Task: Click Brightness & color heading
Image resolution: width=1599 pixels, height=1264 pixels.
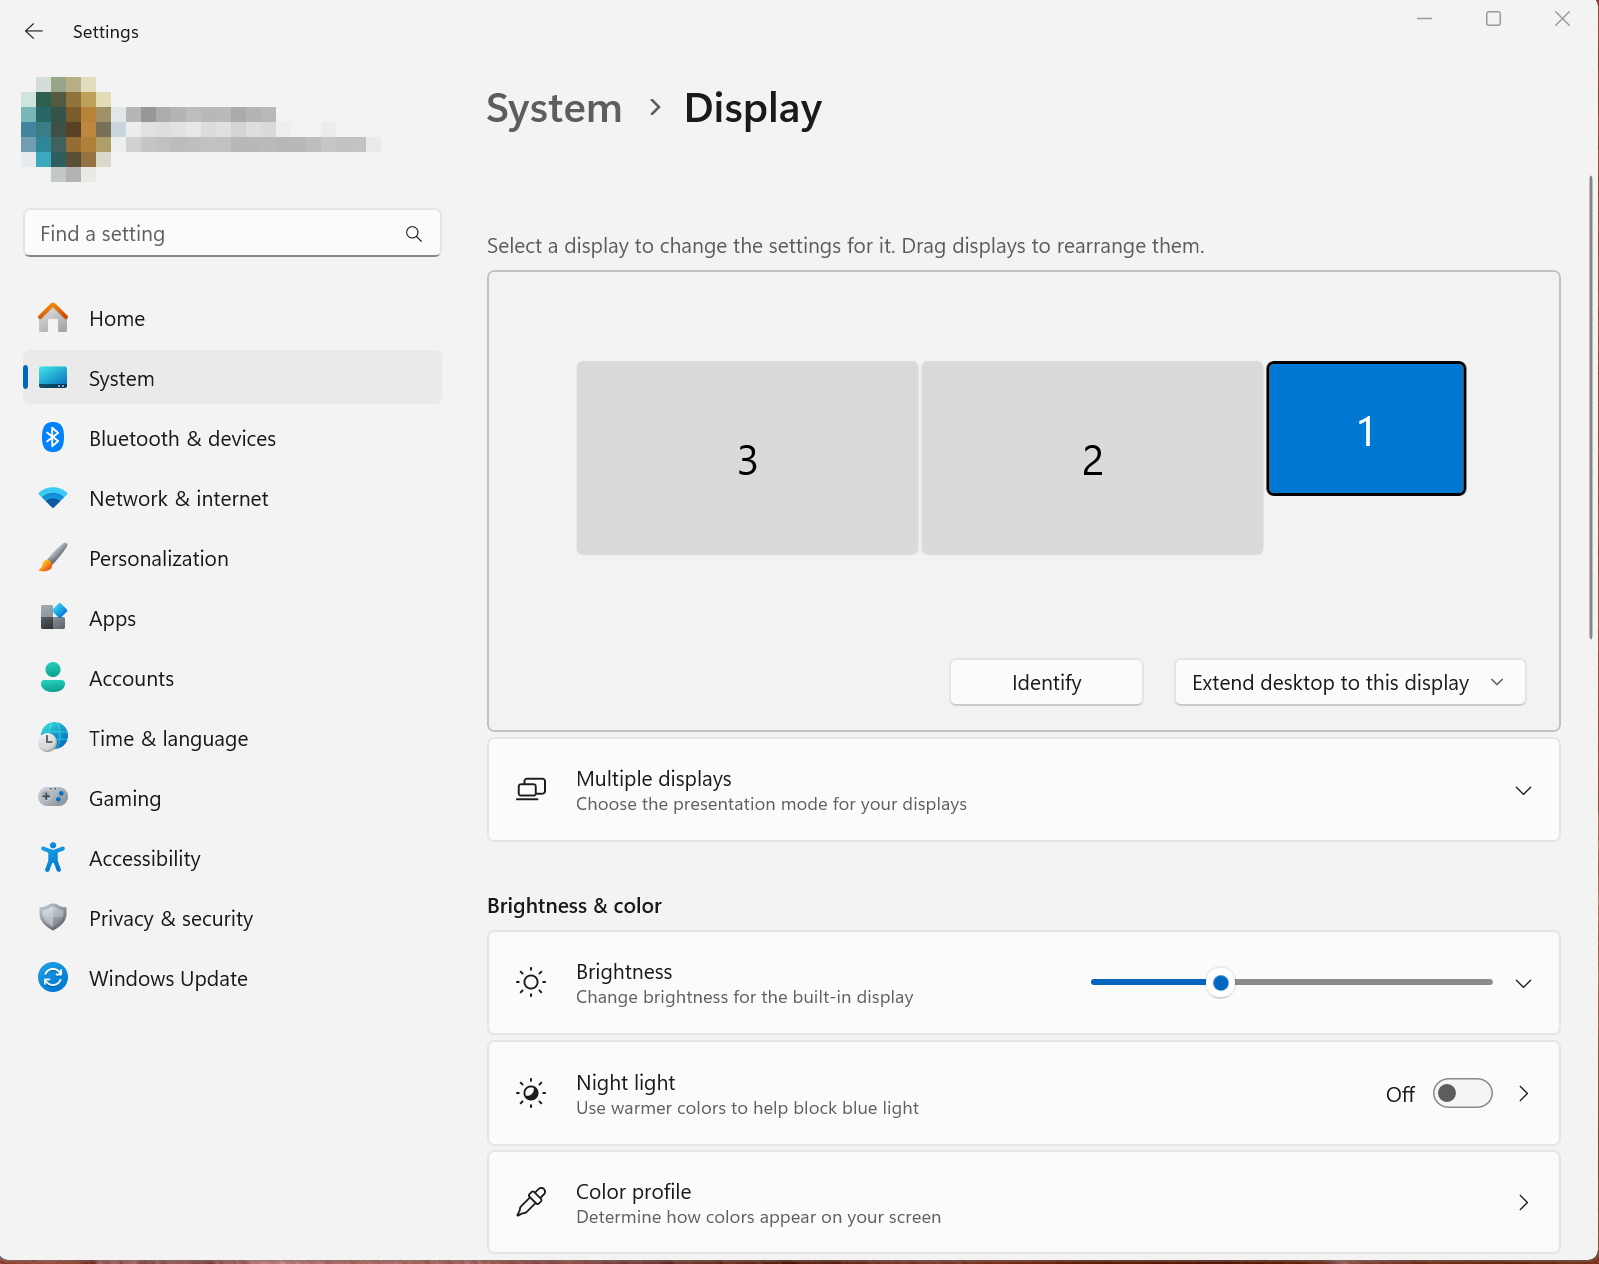Action: coord(574,906)
